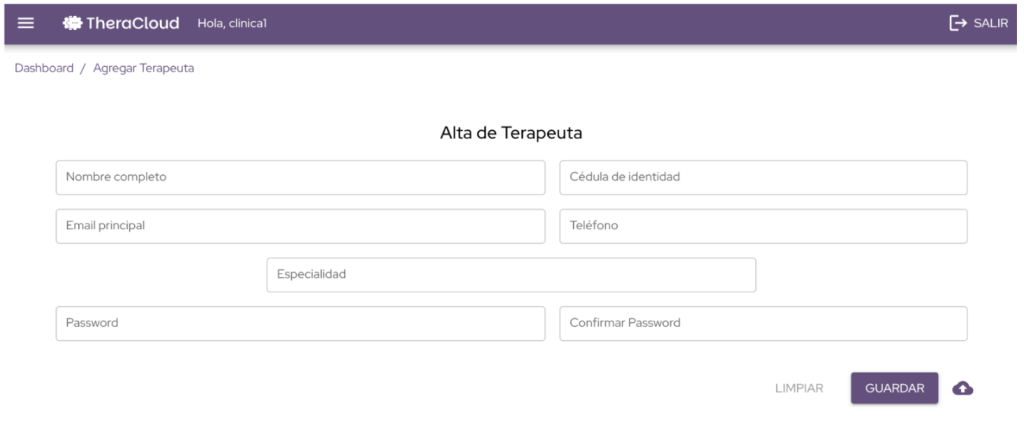Go to Dashboard via breadcrumb
Viewport: 1024px width, 430px height.
[44, 68]
